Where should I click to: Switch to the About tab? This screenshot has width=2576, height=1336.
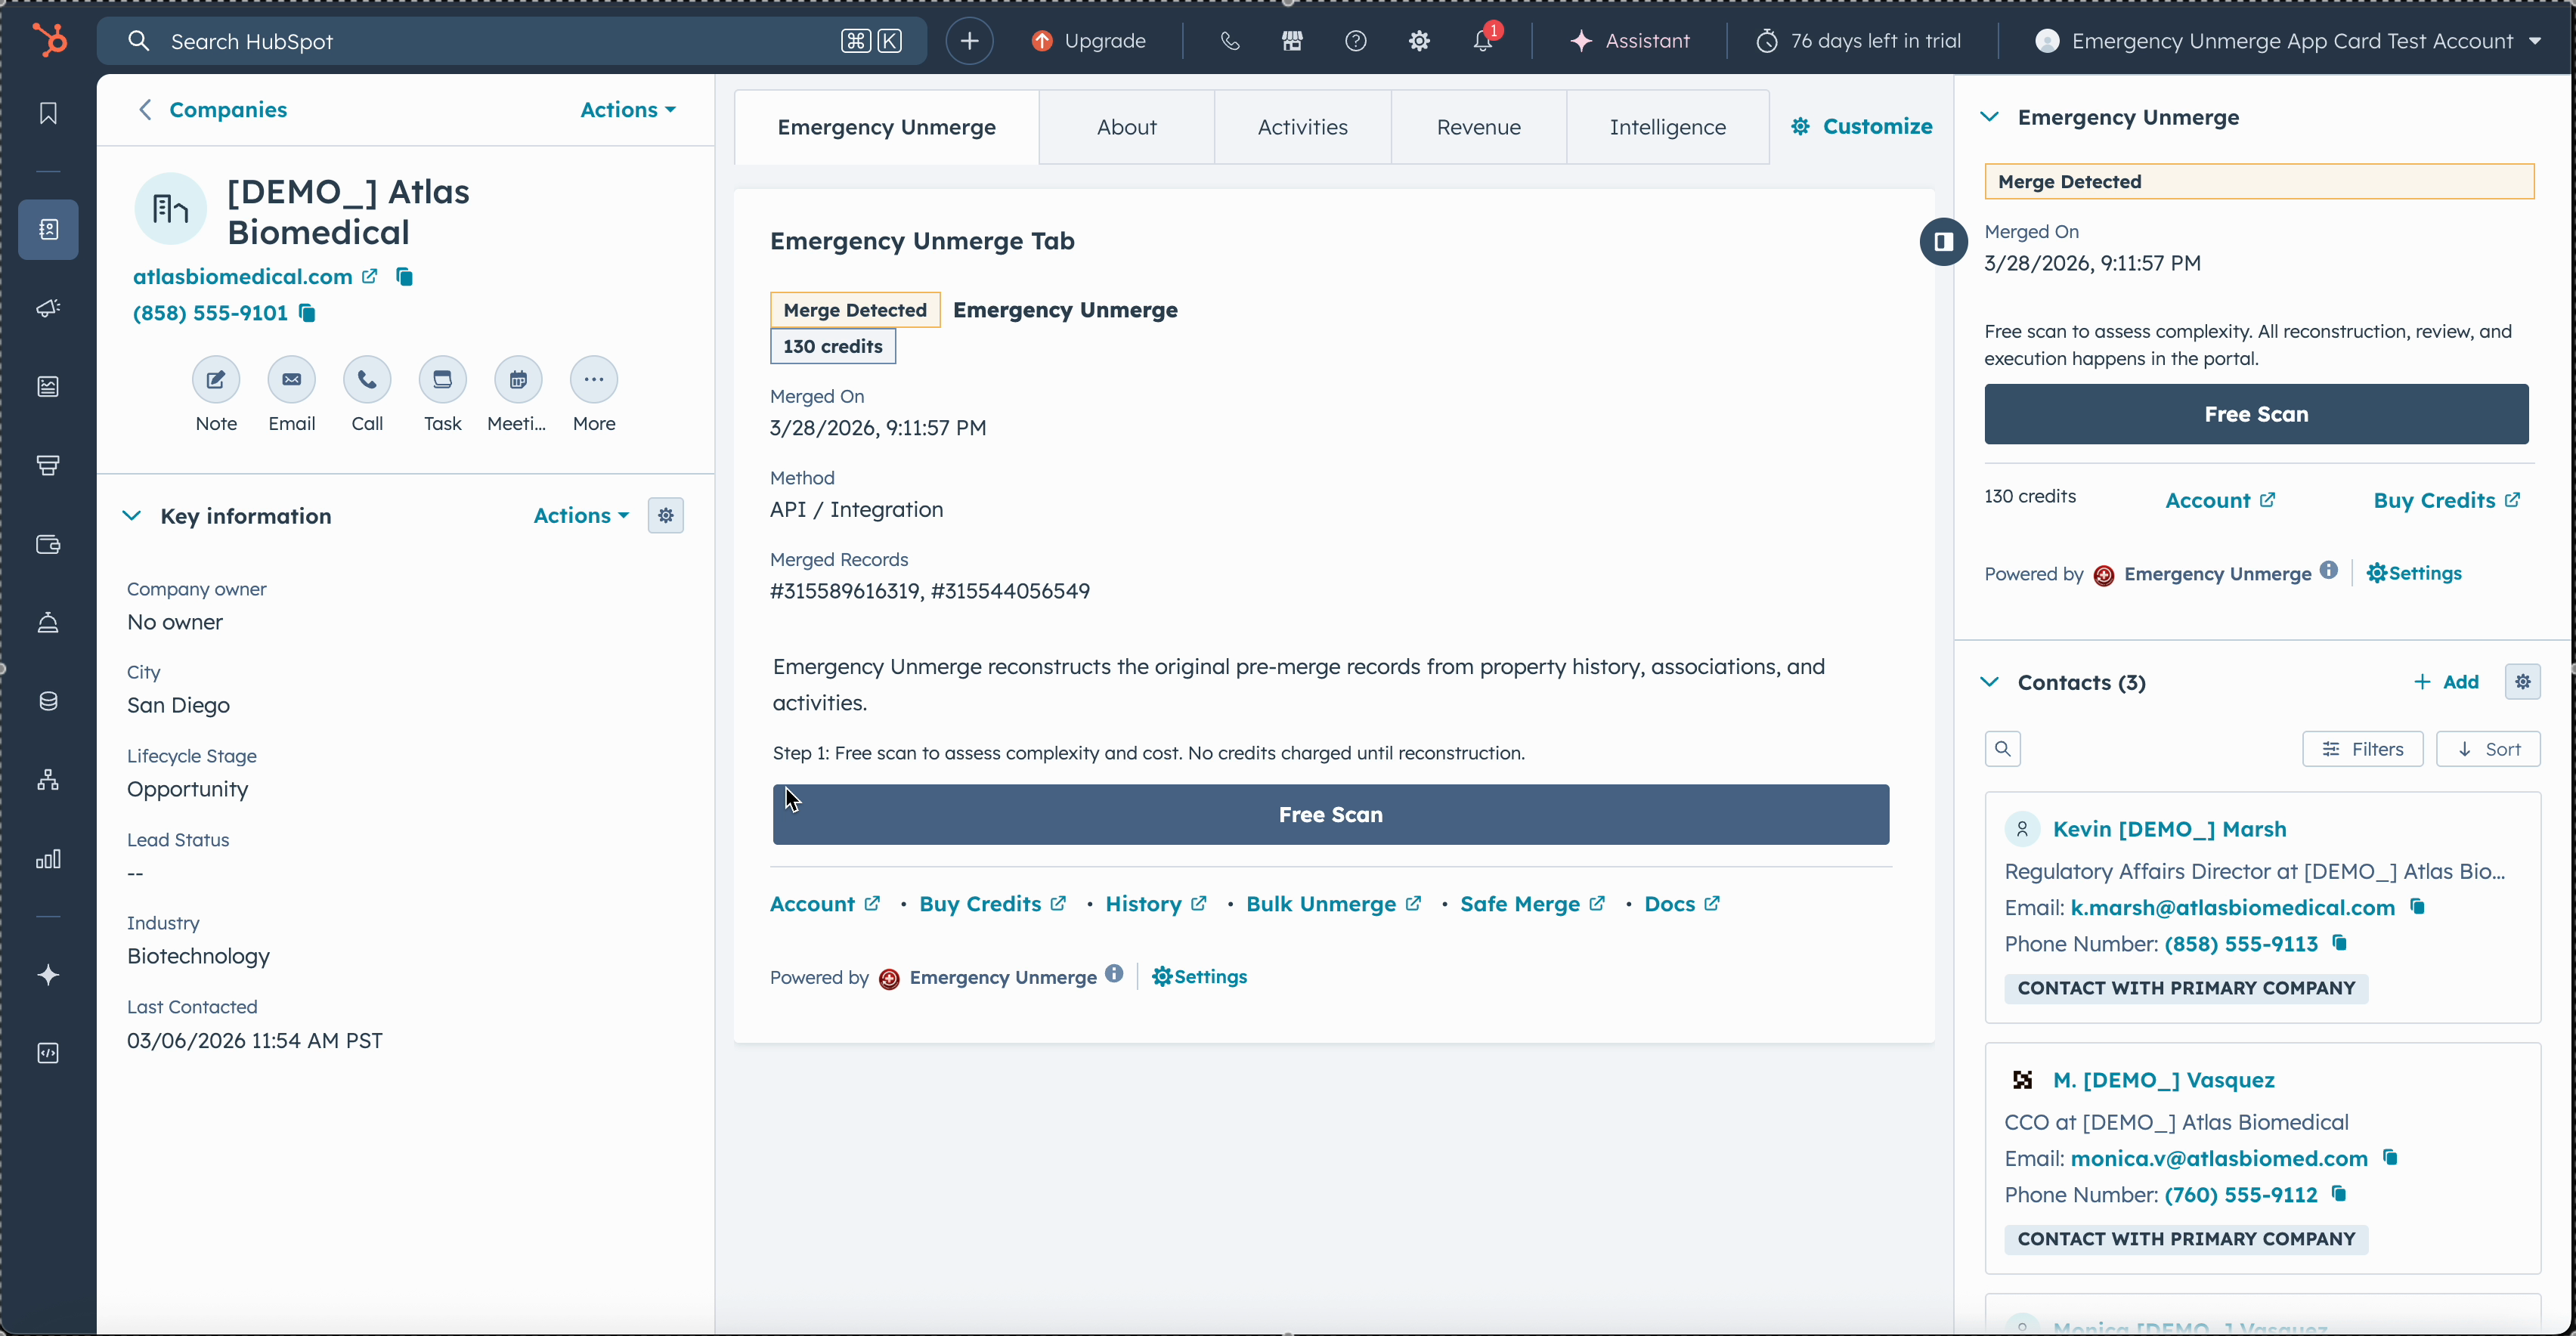click(x=1126, y=127)
